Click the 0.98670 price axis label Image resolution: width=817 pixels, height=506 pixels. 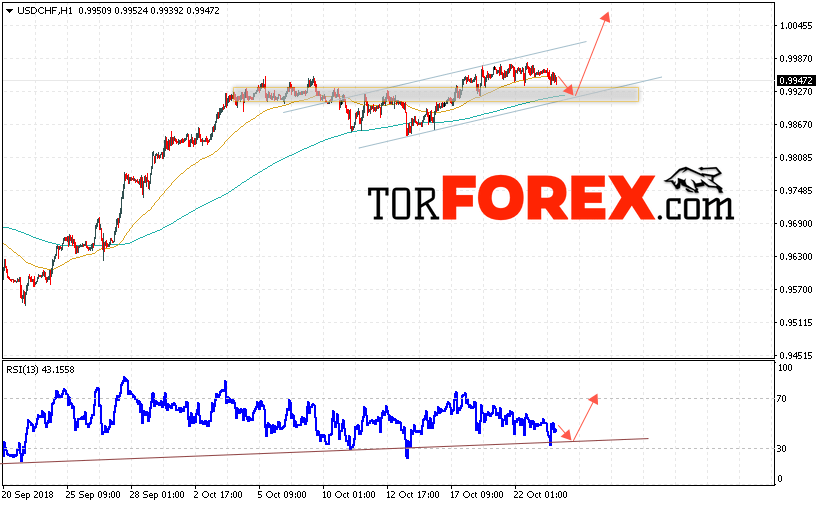coord(796,125)
